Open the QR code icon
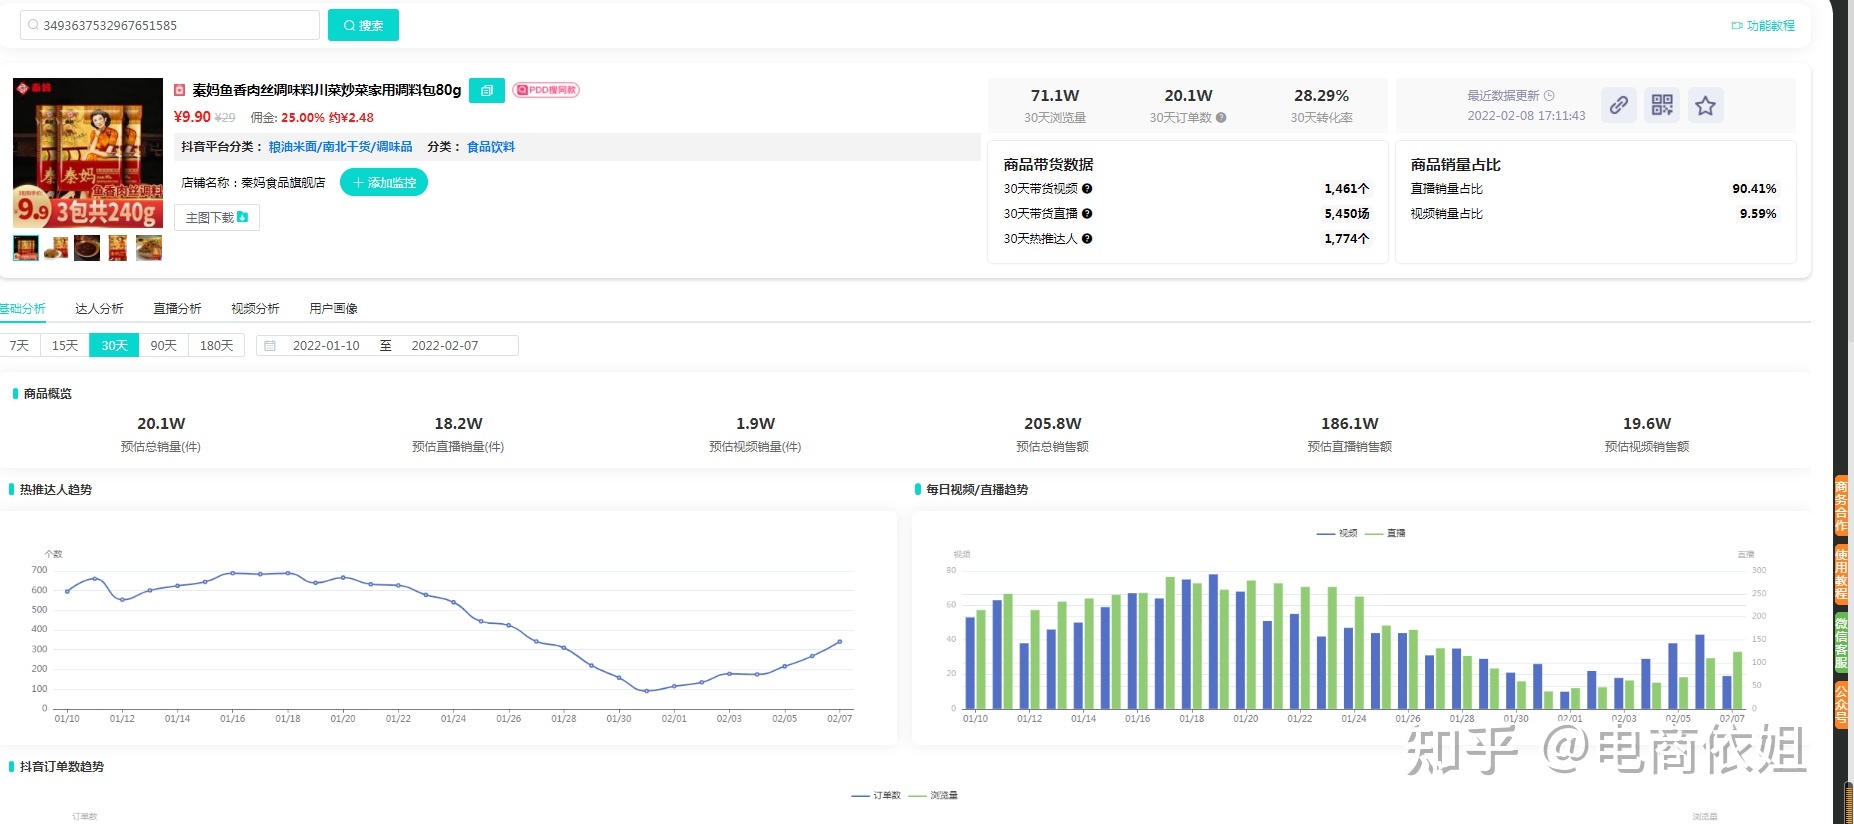1854x824 pixels. 1662,105
